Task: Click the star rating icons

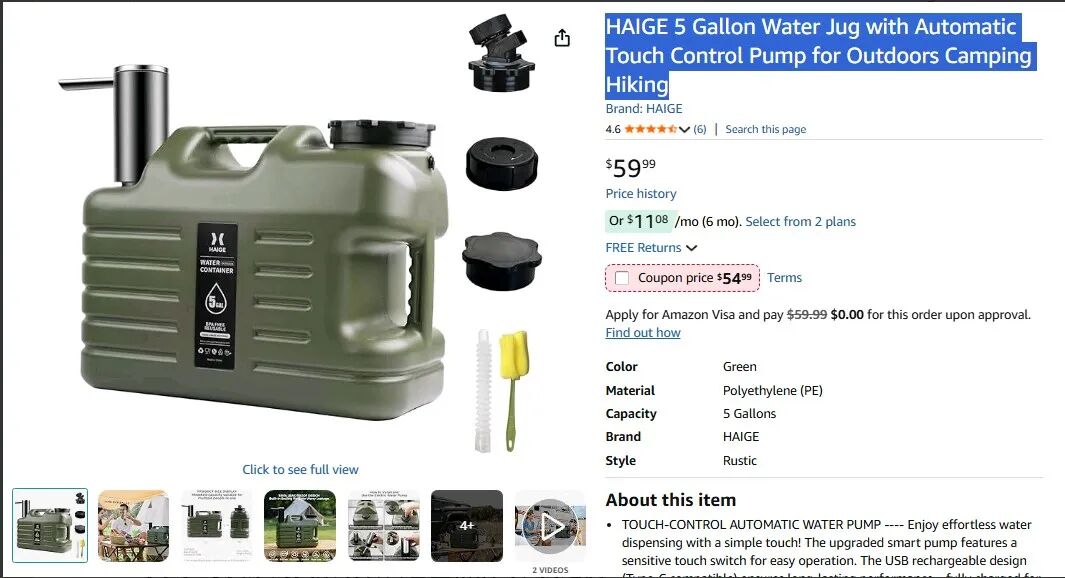Action: 650,129
